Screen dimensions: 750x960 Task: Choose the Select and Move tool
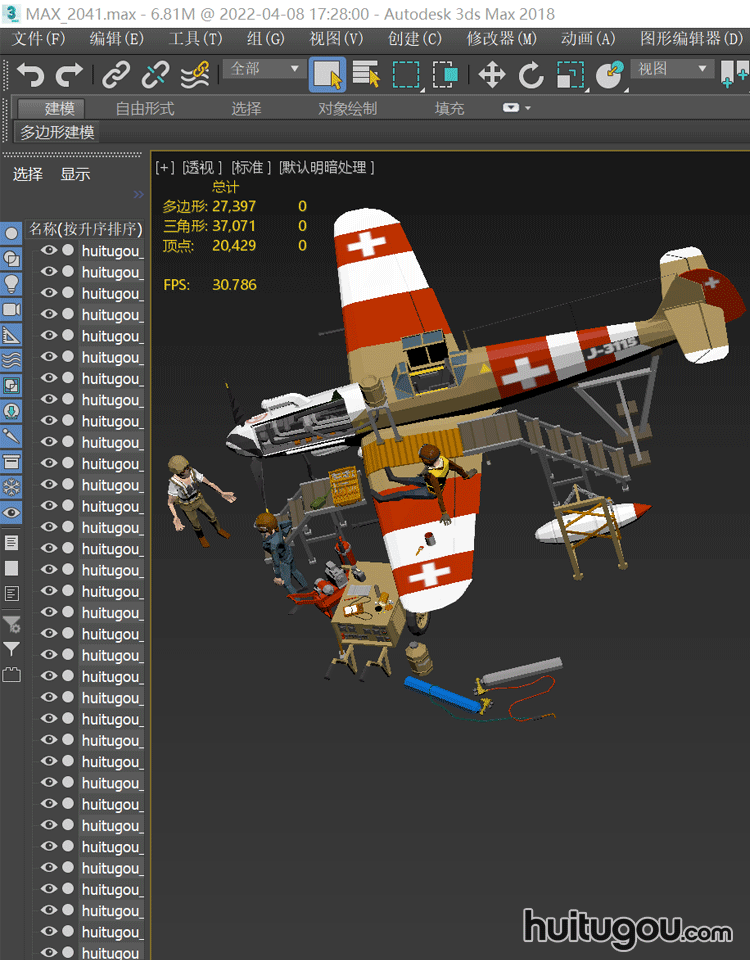(491, 75)
